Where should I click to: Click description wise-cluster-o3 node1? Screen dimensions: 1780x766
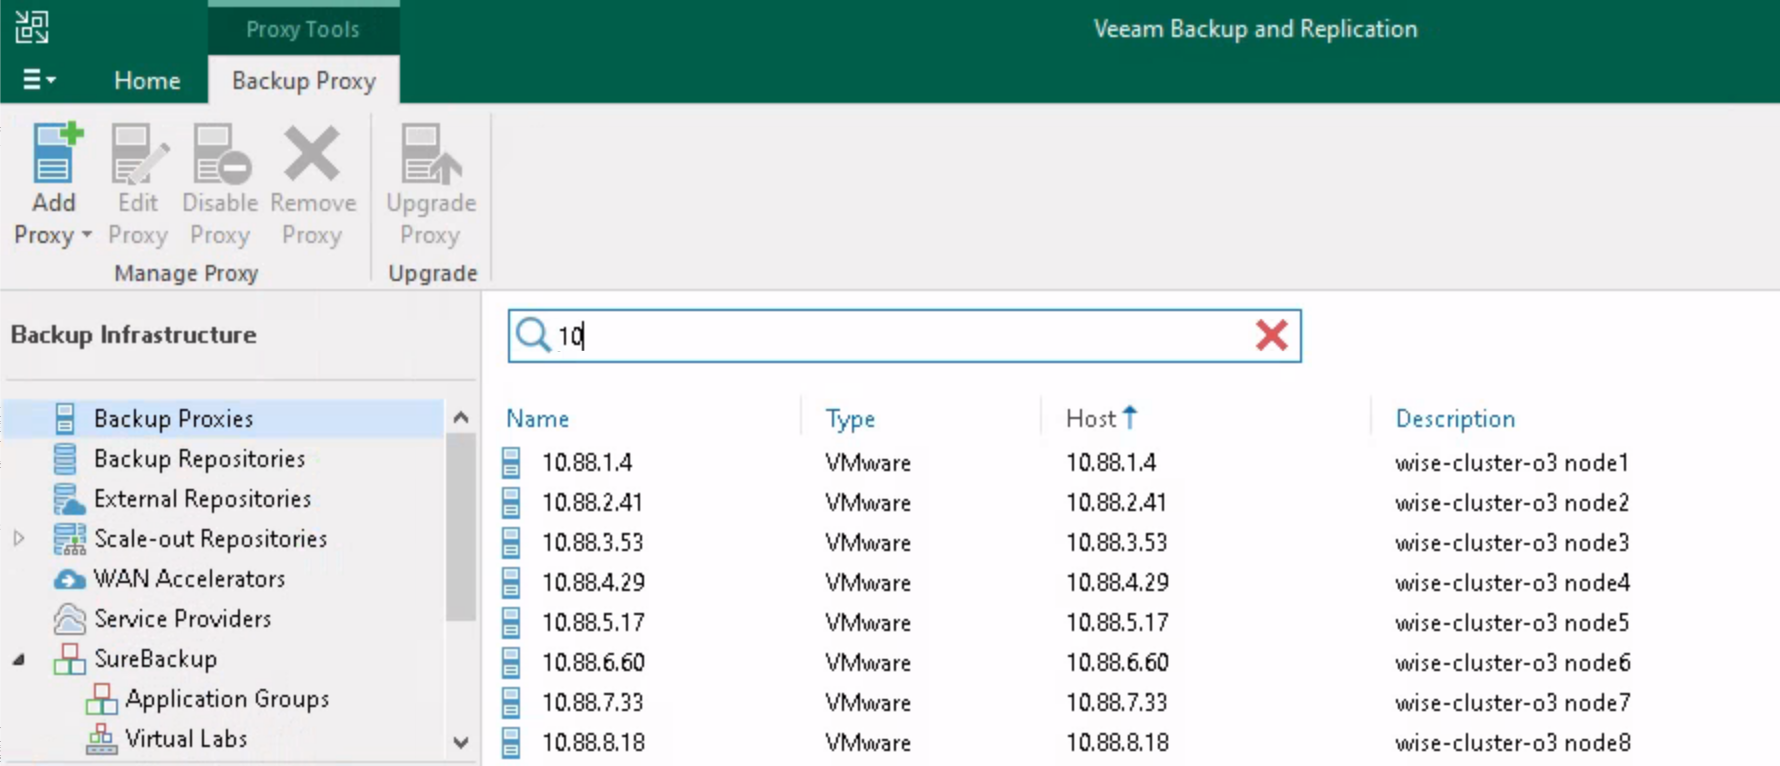(x=1512, y=462)
